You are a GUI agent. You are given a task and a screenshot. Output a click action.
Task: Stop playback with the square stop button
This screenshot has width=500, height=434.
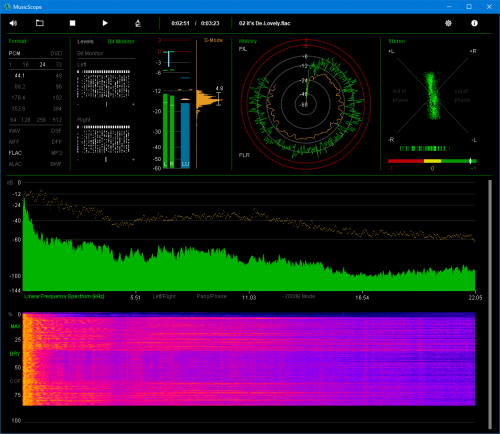tap(72, 23)
